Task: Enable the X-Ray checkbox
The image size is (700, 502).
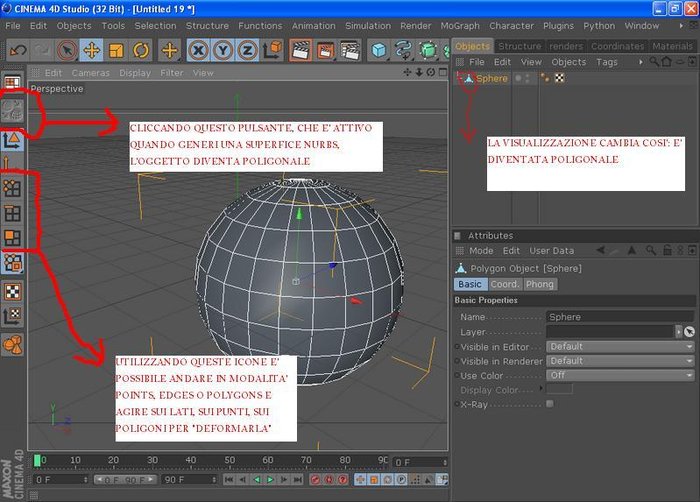Action: click(x=550, y=404)
